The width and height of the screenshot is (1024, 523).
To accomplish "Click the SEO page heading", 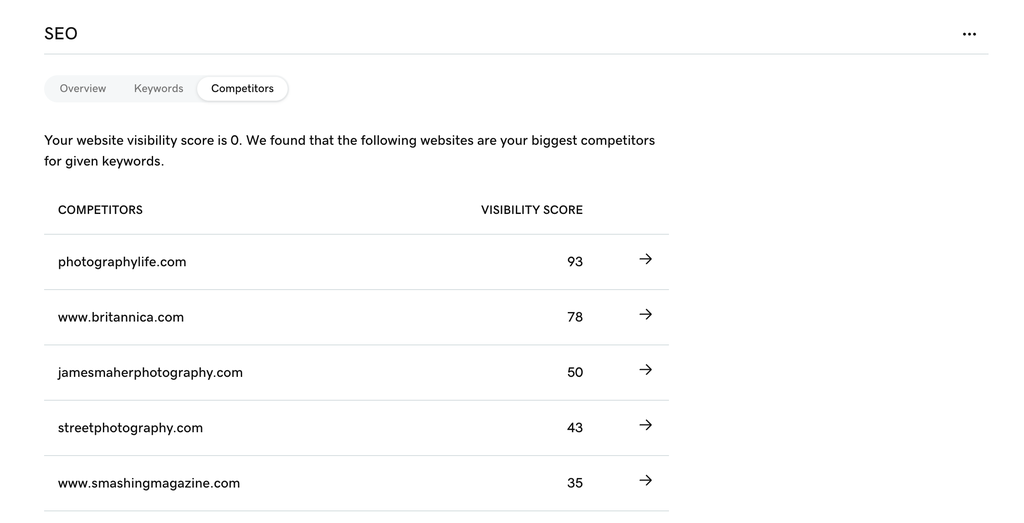I will point(61,34).
